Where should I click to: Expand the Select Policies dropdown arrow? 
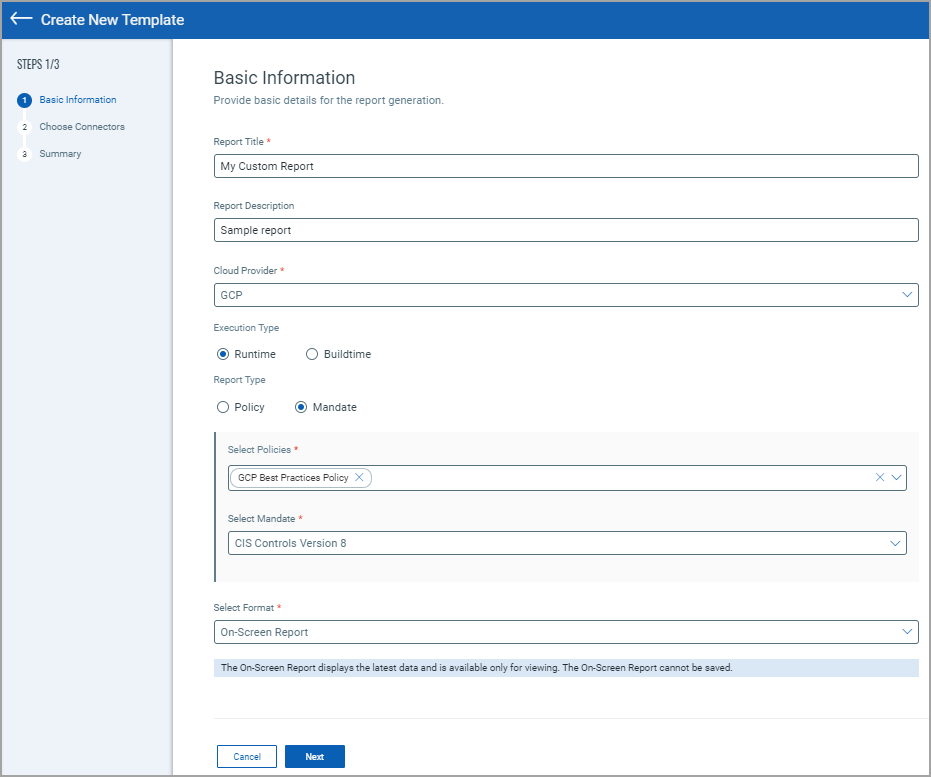point(897,478)
